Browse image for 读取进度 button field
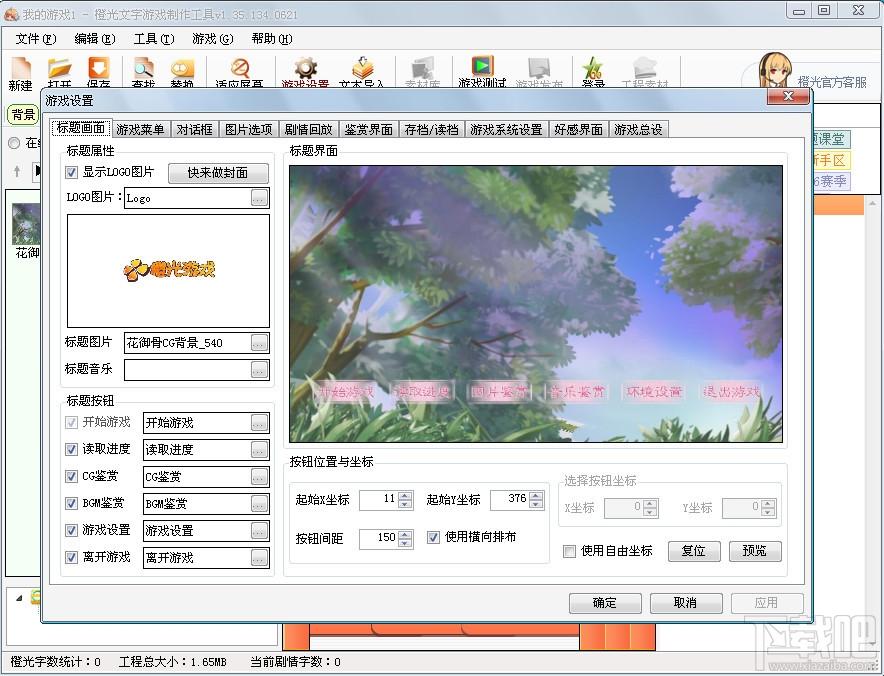 coord(259,449)
